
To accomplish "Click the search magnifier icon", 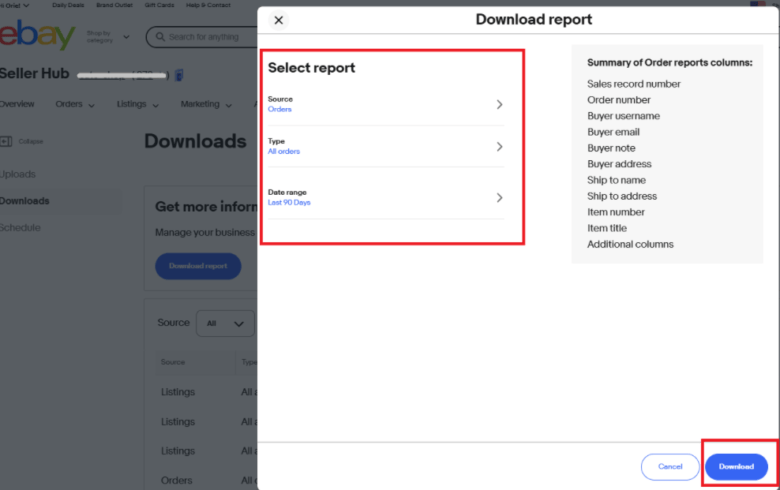I will point(159,37).
